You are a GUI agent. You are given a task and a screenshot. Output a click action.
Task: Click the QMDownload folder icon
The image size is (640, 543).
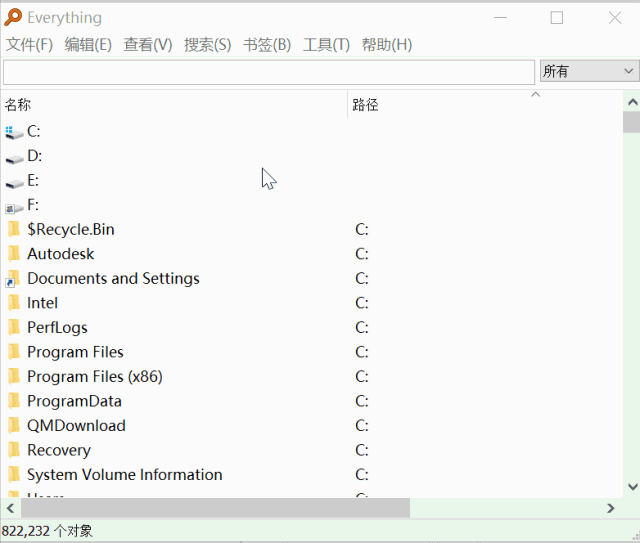click(x=14, y=425)
